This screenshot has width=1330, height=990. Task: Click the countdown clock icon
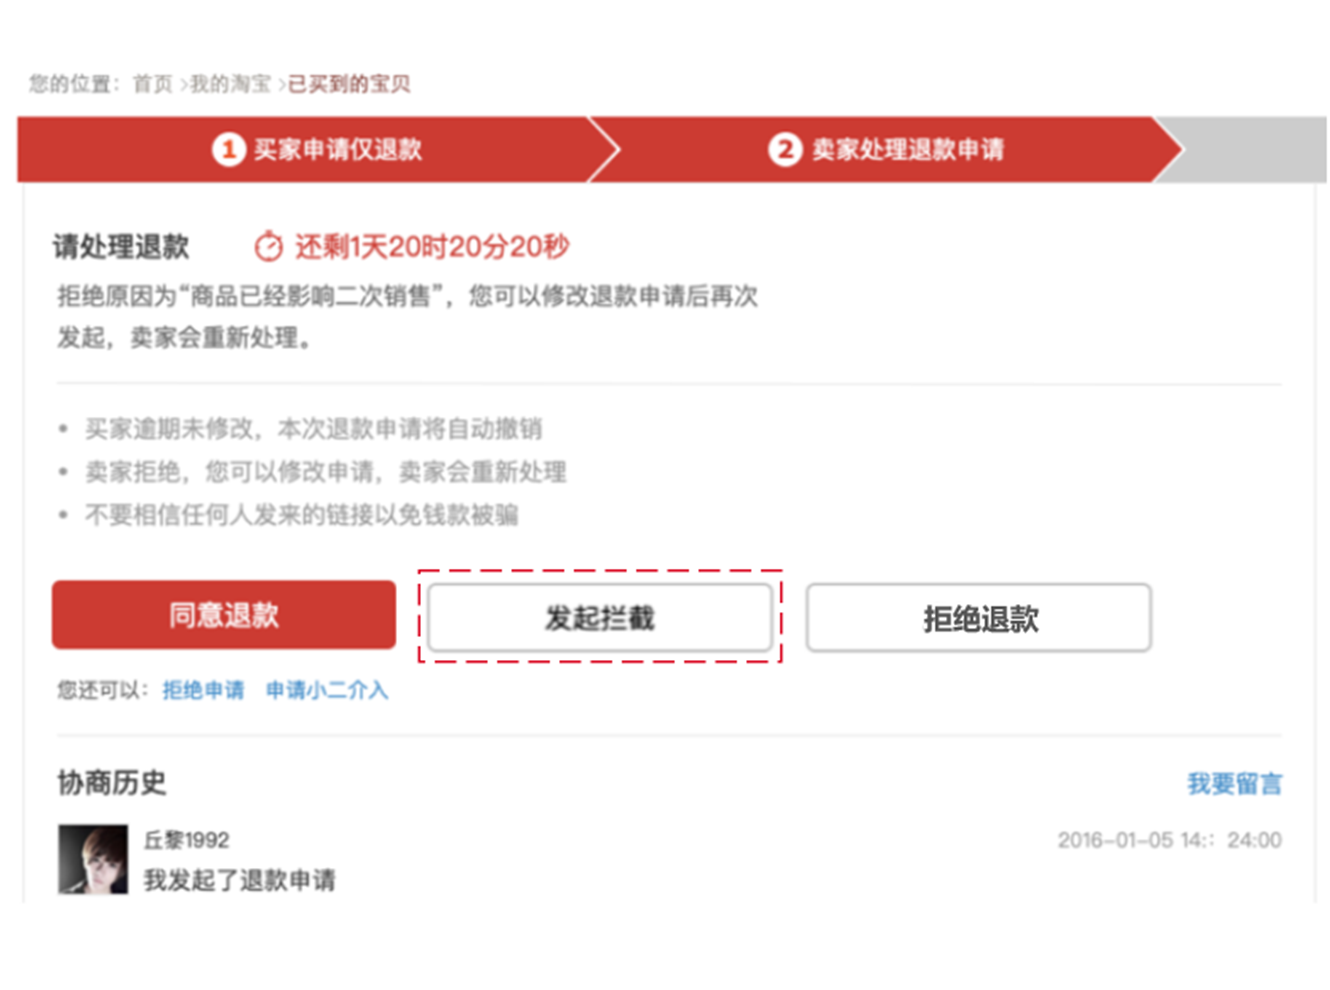268,246
